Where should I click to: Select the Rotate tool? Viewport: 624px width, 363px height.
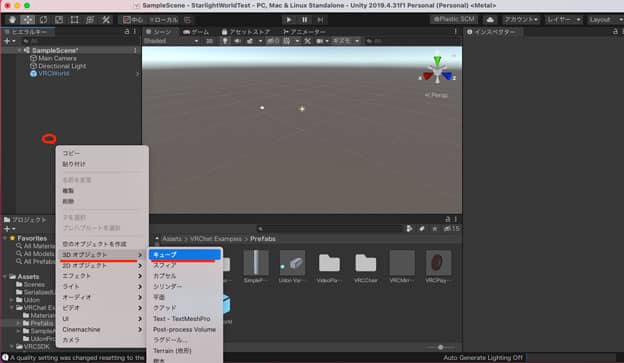[x=43, y=20]
